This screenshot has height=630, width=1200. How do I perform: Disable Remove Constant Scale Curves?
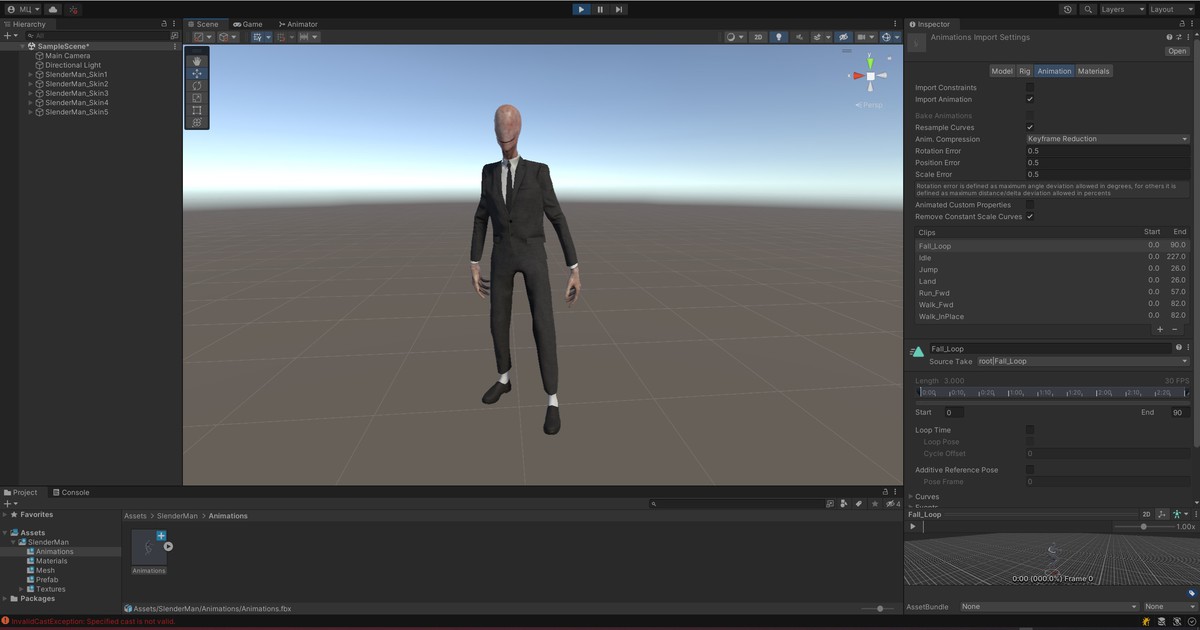coord(1030,216)
